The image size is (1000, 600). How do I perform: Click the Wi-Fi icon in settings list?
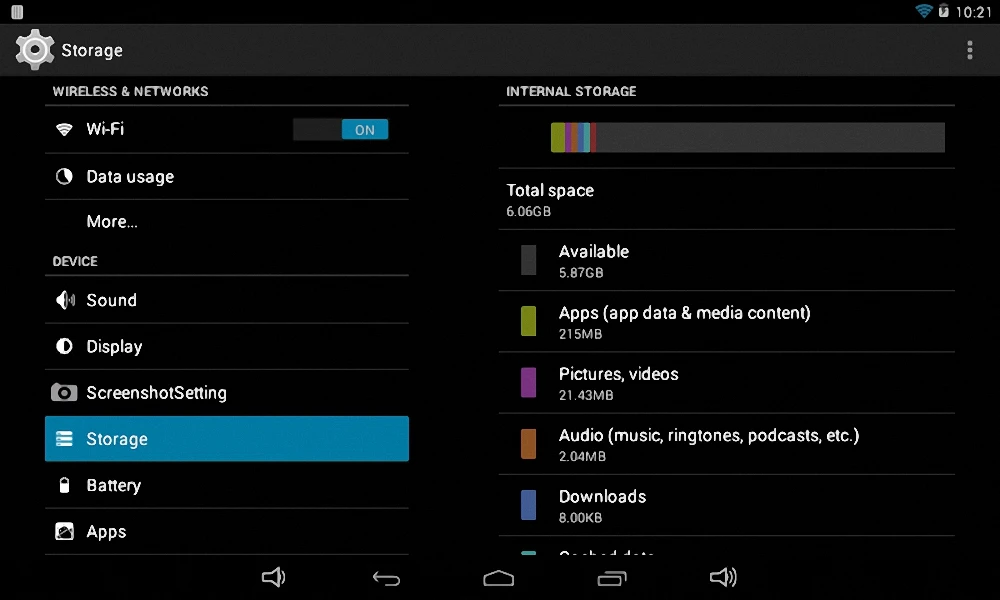(64, 129)
